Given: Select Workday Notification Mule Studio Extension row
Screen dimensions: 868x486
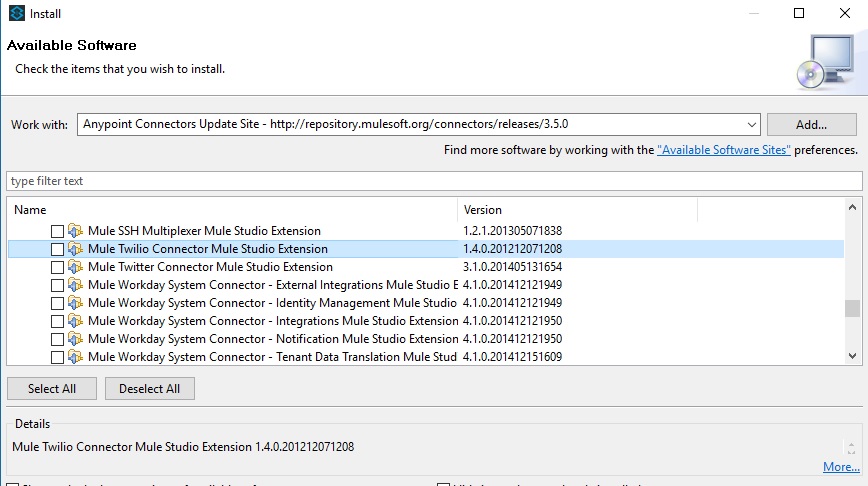Looking at the screenshot, I should 273,339.
